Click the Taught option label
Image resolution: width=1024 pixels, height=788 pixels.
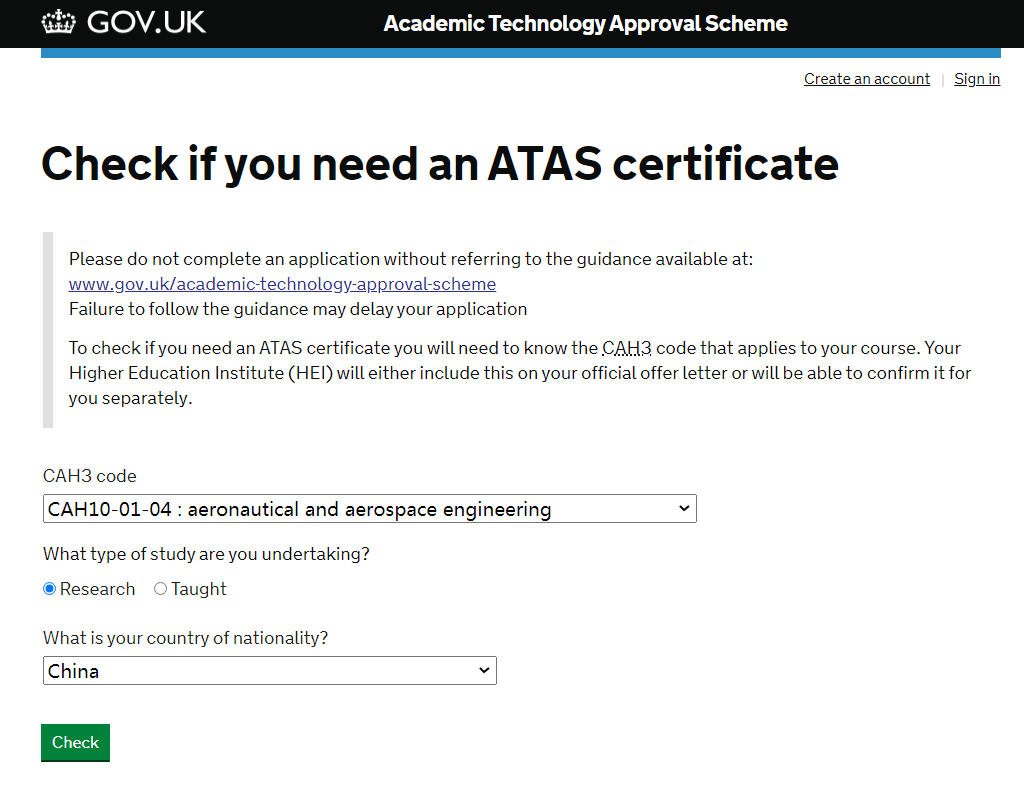(x=198, y=589)
